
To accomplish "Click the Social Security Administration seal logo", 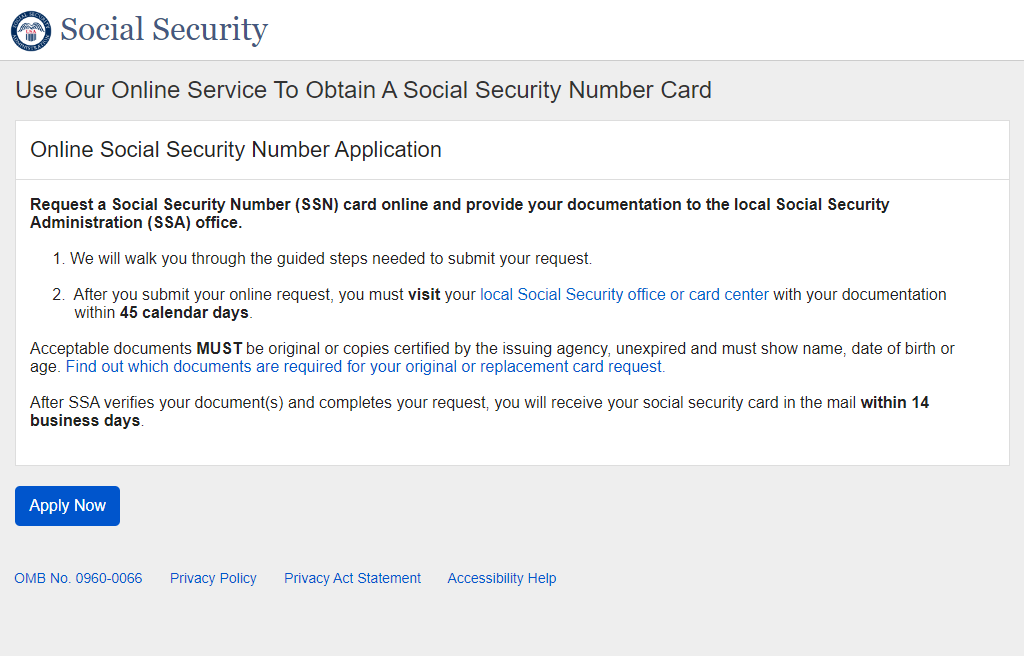I will 31,30.
